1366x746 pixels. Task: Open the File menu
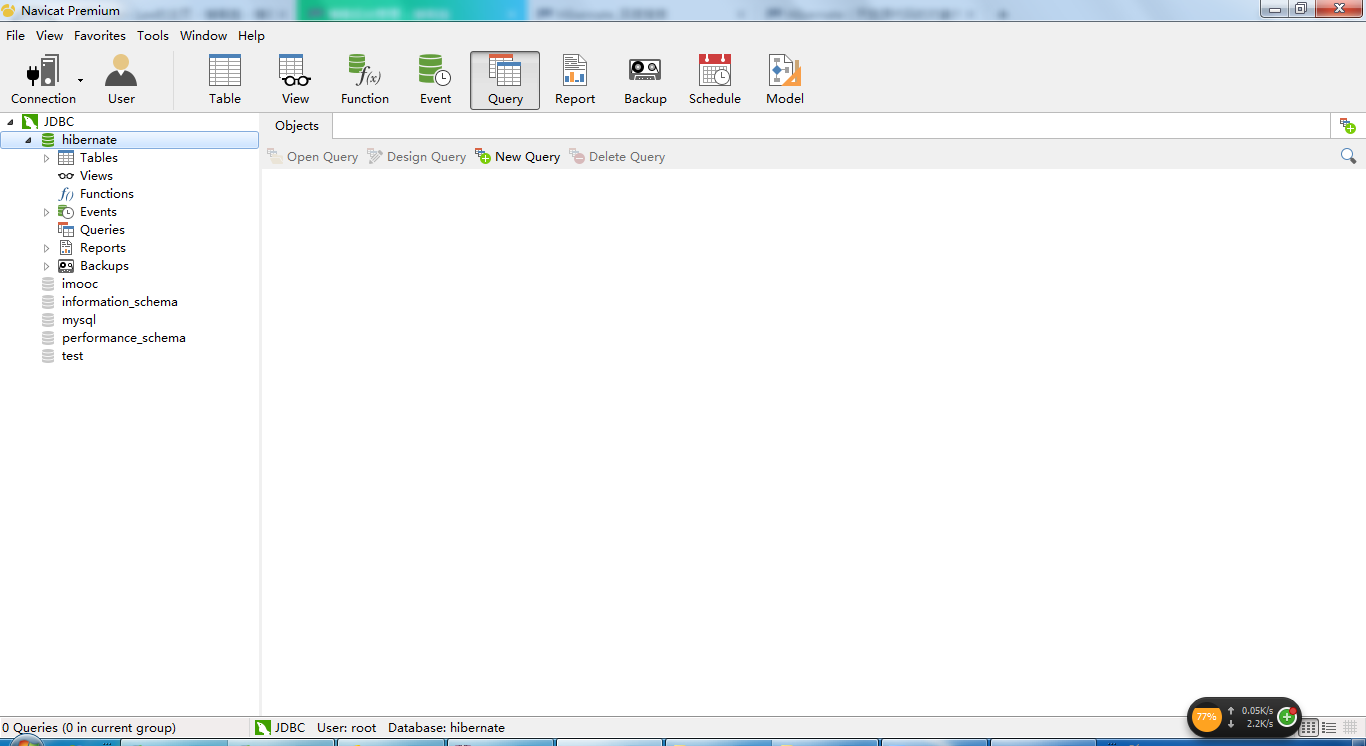[x=16, y=35]
